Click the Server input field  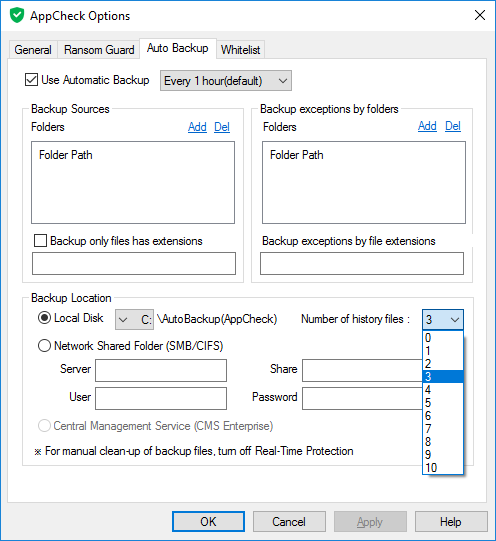161,370
